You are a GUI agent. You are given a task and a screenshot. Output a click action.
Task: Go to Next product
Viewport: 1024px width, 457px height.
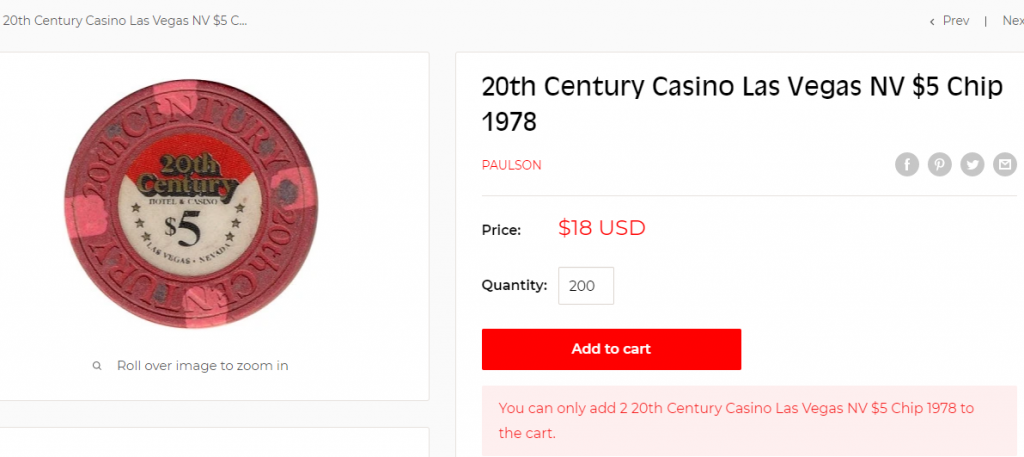pos(1012,21)
